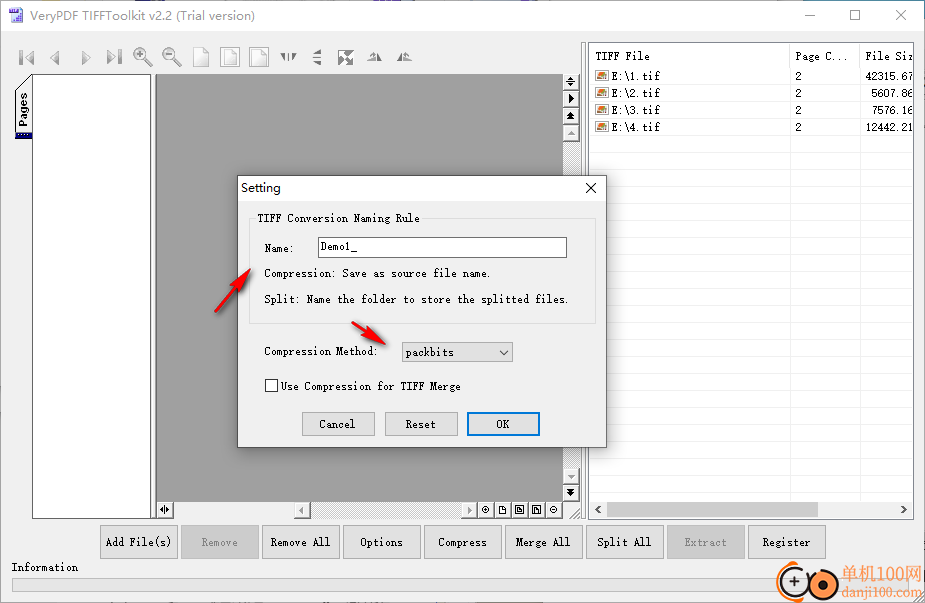Click the circle-dot icon below viewer

tap(486, 510)
